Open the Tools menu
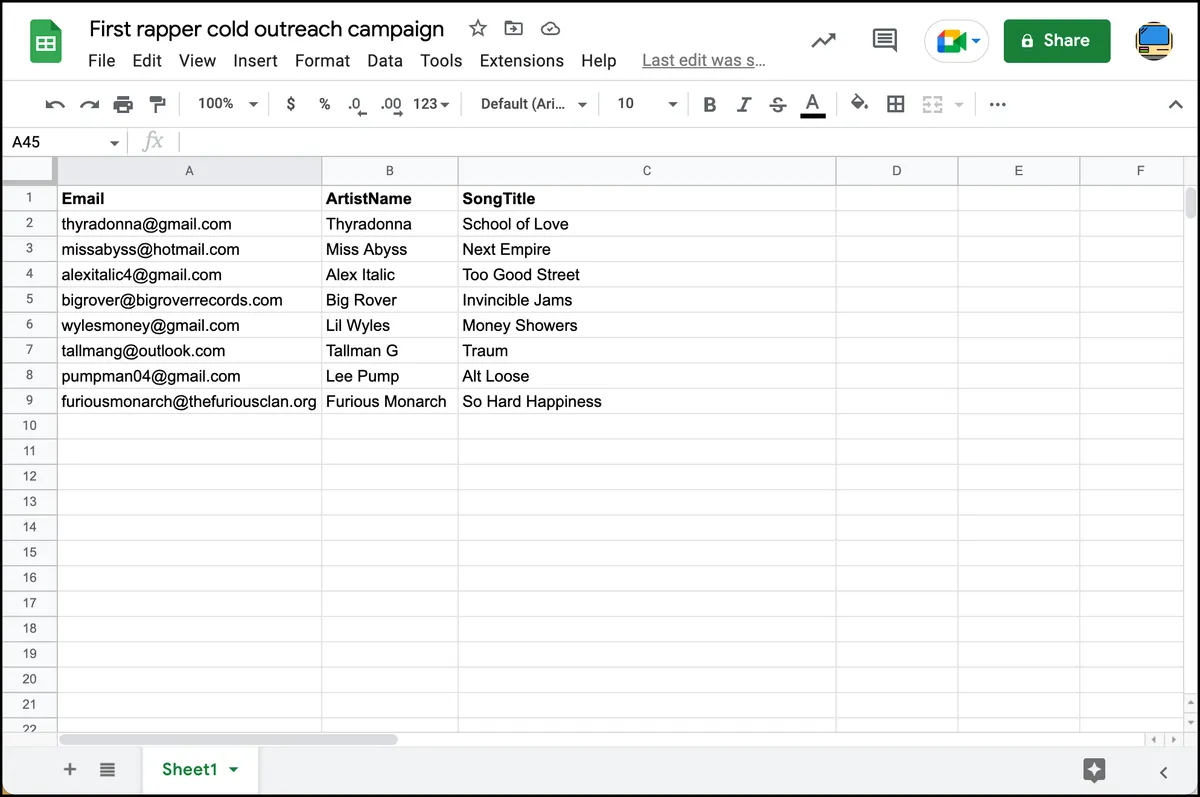Image resolution: width=1200 pixels, height=797 pixels. coord(441,61)
